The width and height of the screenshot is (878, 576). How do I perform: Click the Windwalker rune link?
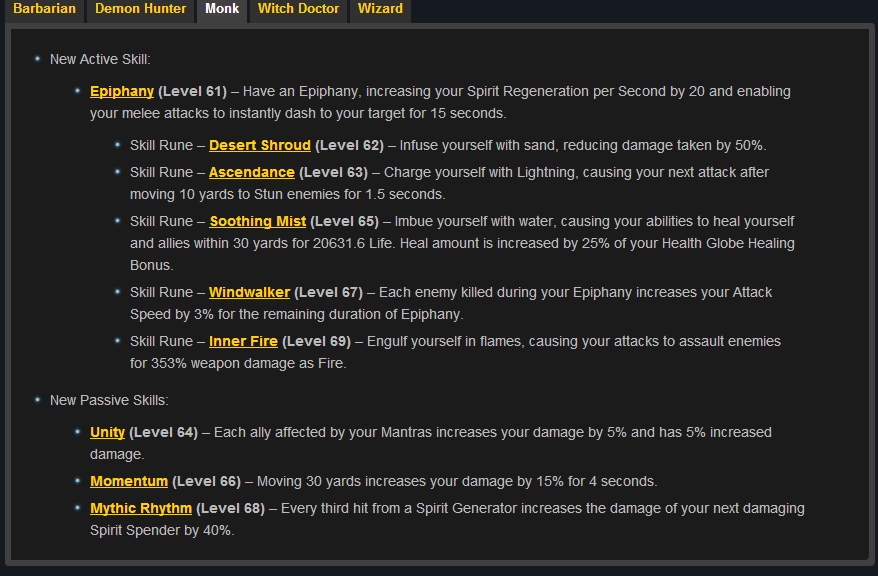click(x=249, y=292)
